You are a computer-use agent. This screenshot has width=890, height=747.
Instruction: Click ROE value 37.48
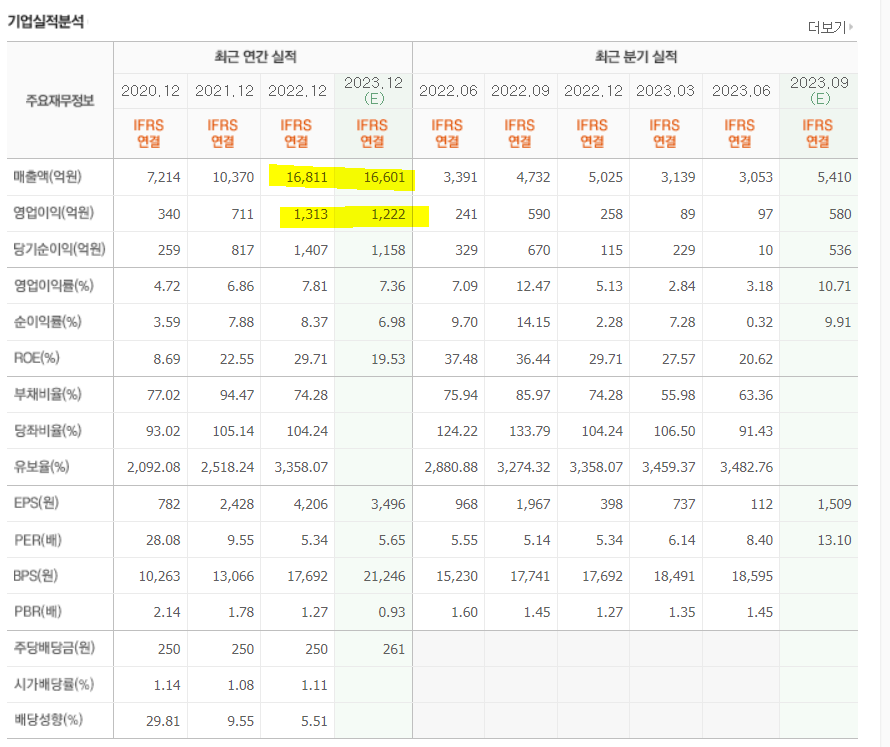pyautogui.click(x=461, y=359)
